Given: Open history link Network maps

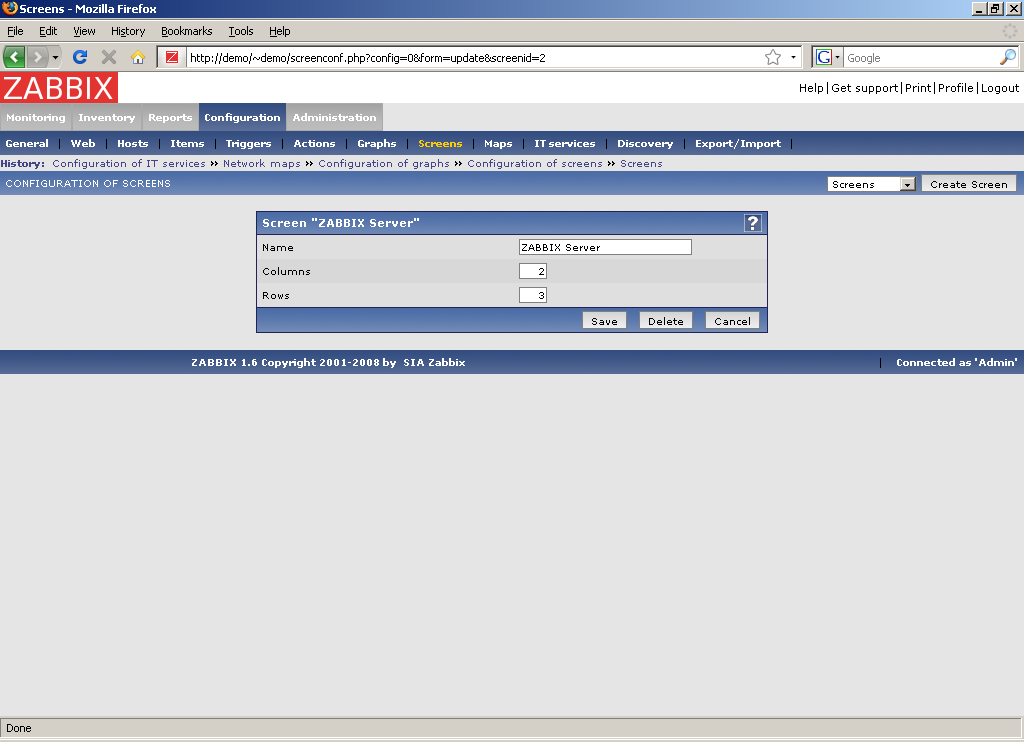Looking at the screenshot, I should click(262, 163).
